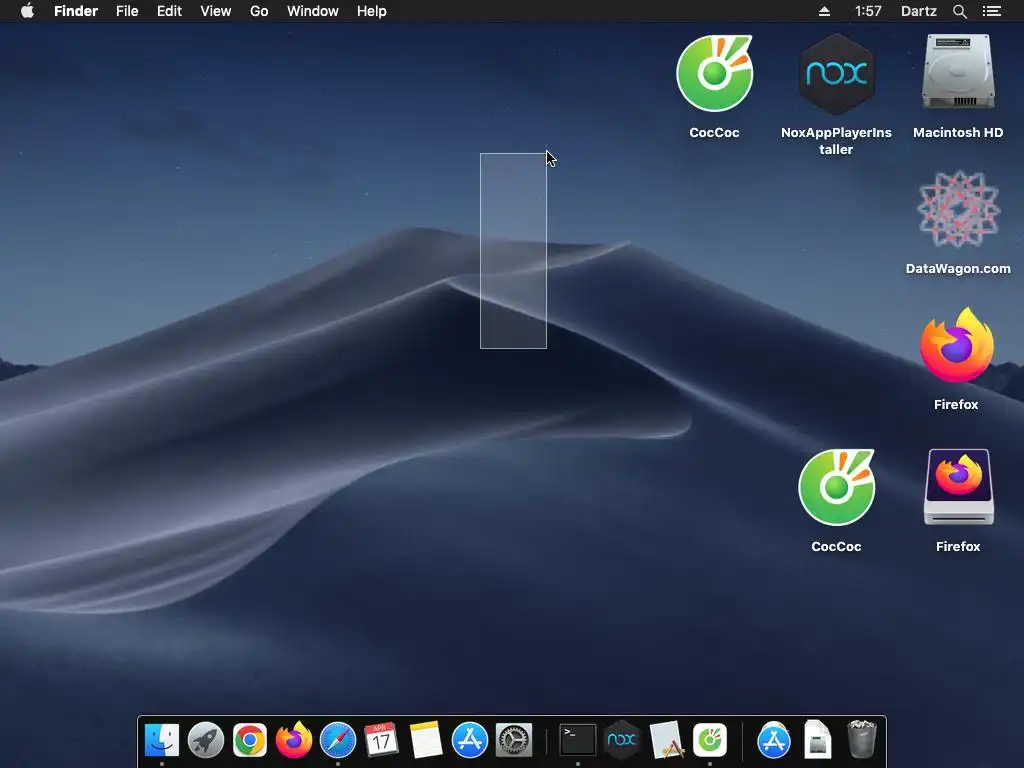Screen dimensions: 1024x768
Task: Open the Trash in the Dock
Action: coord(862,740)
